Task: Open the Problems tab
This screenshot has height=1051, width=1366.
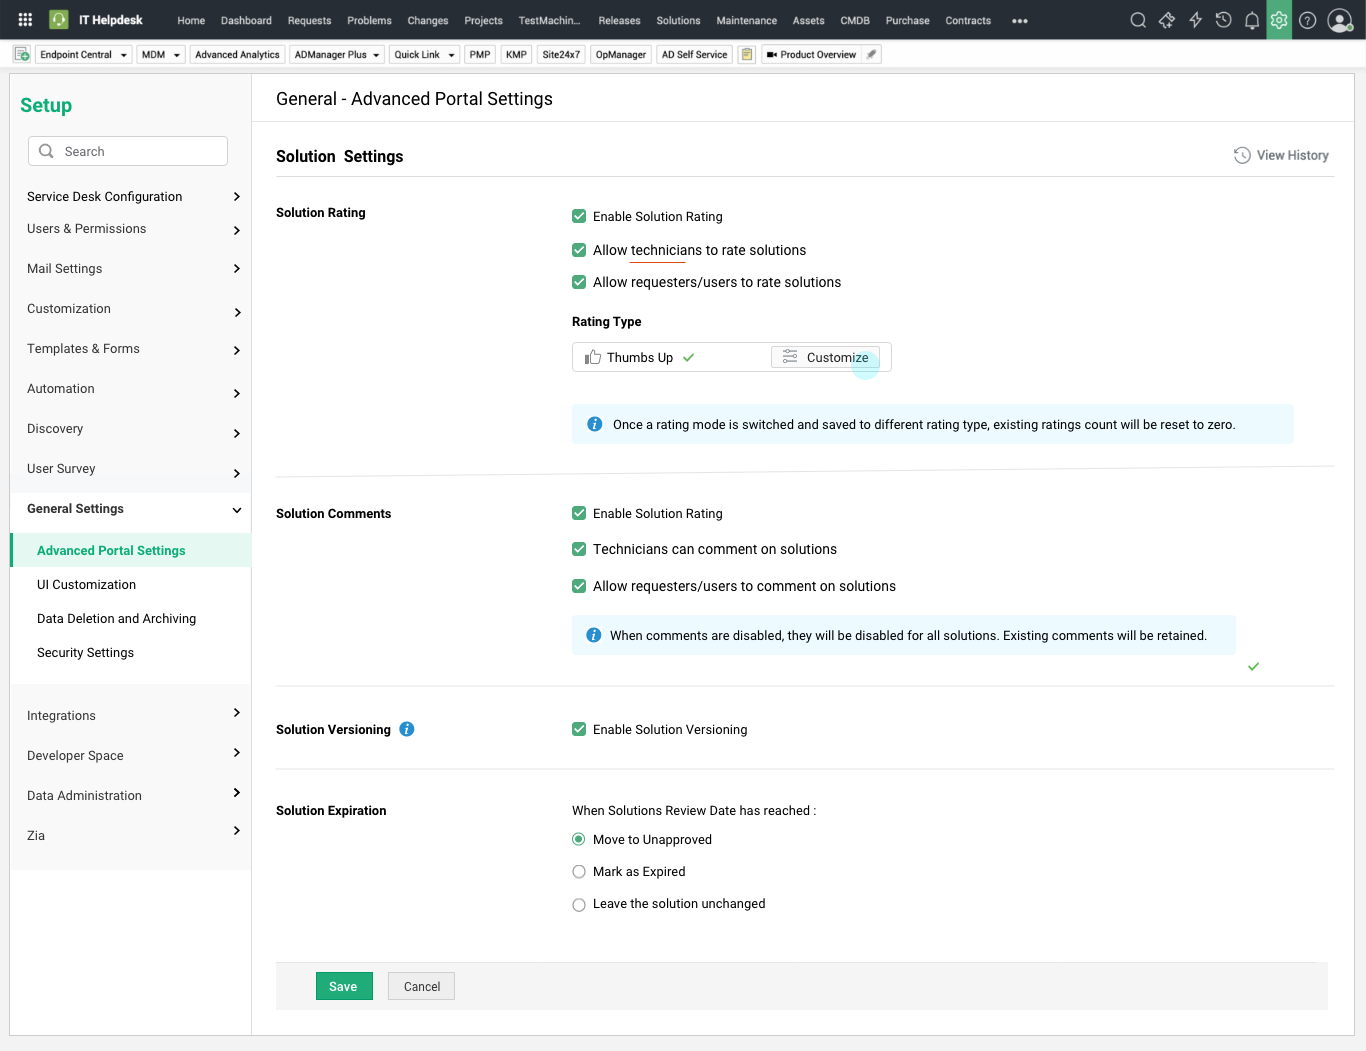Action: (x=369, y=21)
